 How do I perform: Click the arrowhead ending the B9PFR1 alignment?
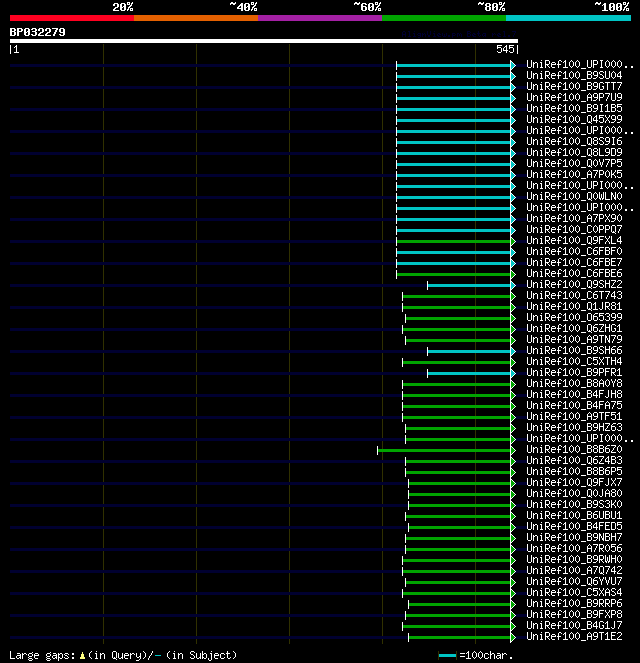coord(513,373)
